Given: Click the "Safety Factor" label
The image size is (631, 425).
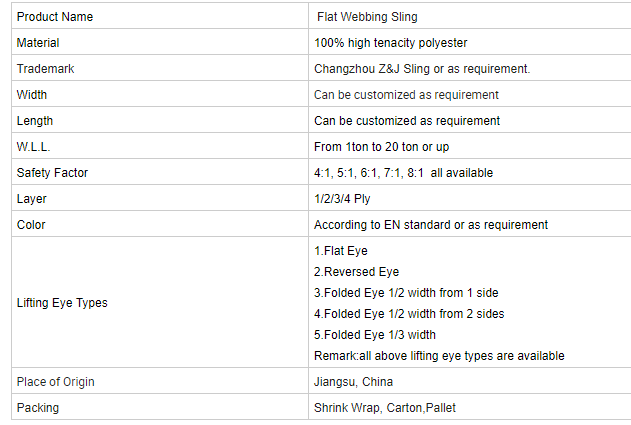Looking at the screenshot, I should point(52,173).
